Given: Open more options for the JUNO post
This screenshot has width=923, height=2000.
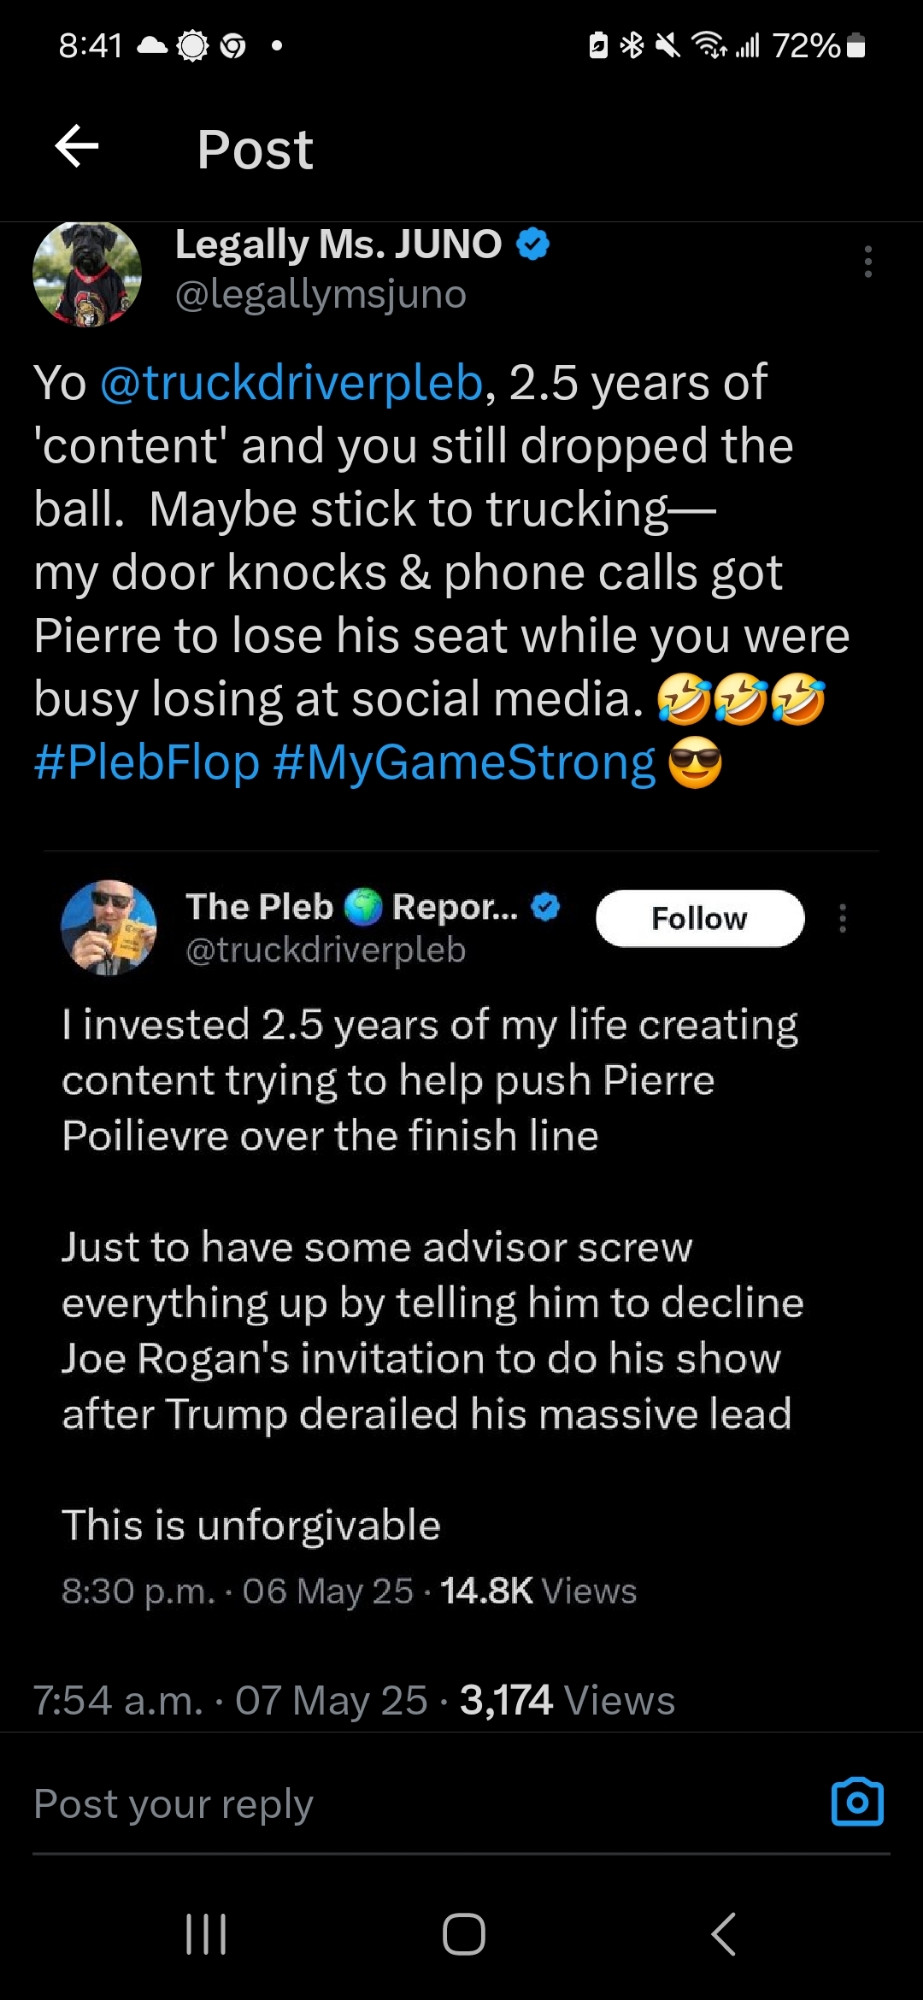Looking at the screenshot, I should (868, 262).
